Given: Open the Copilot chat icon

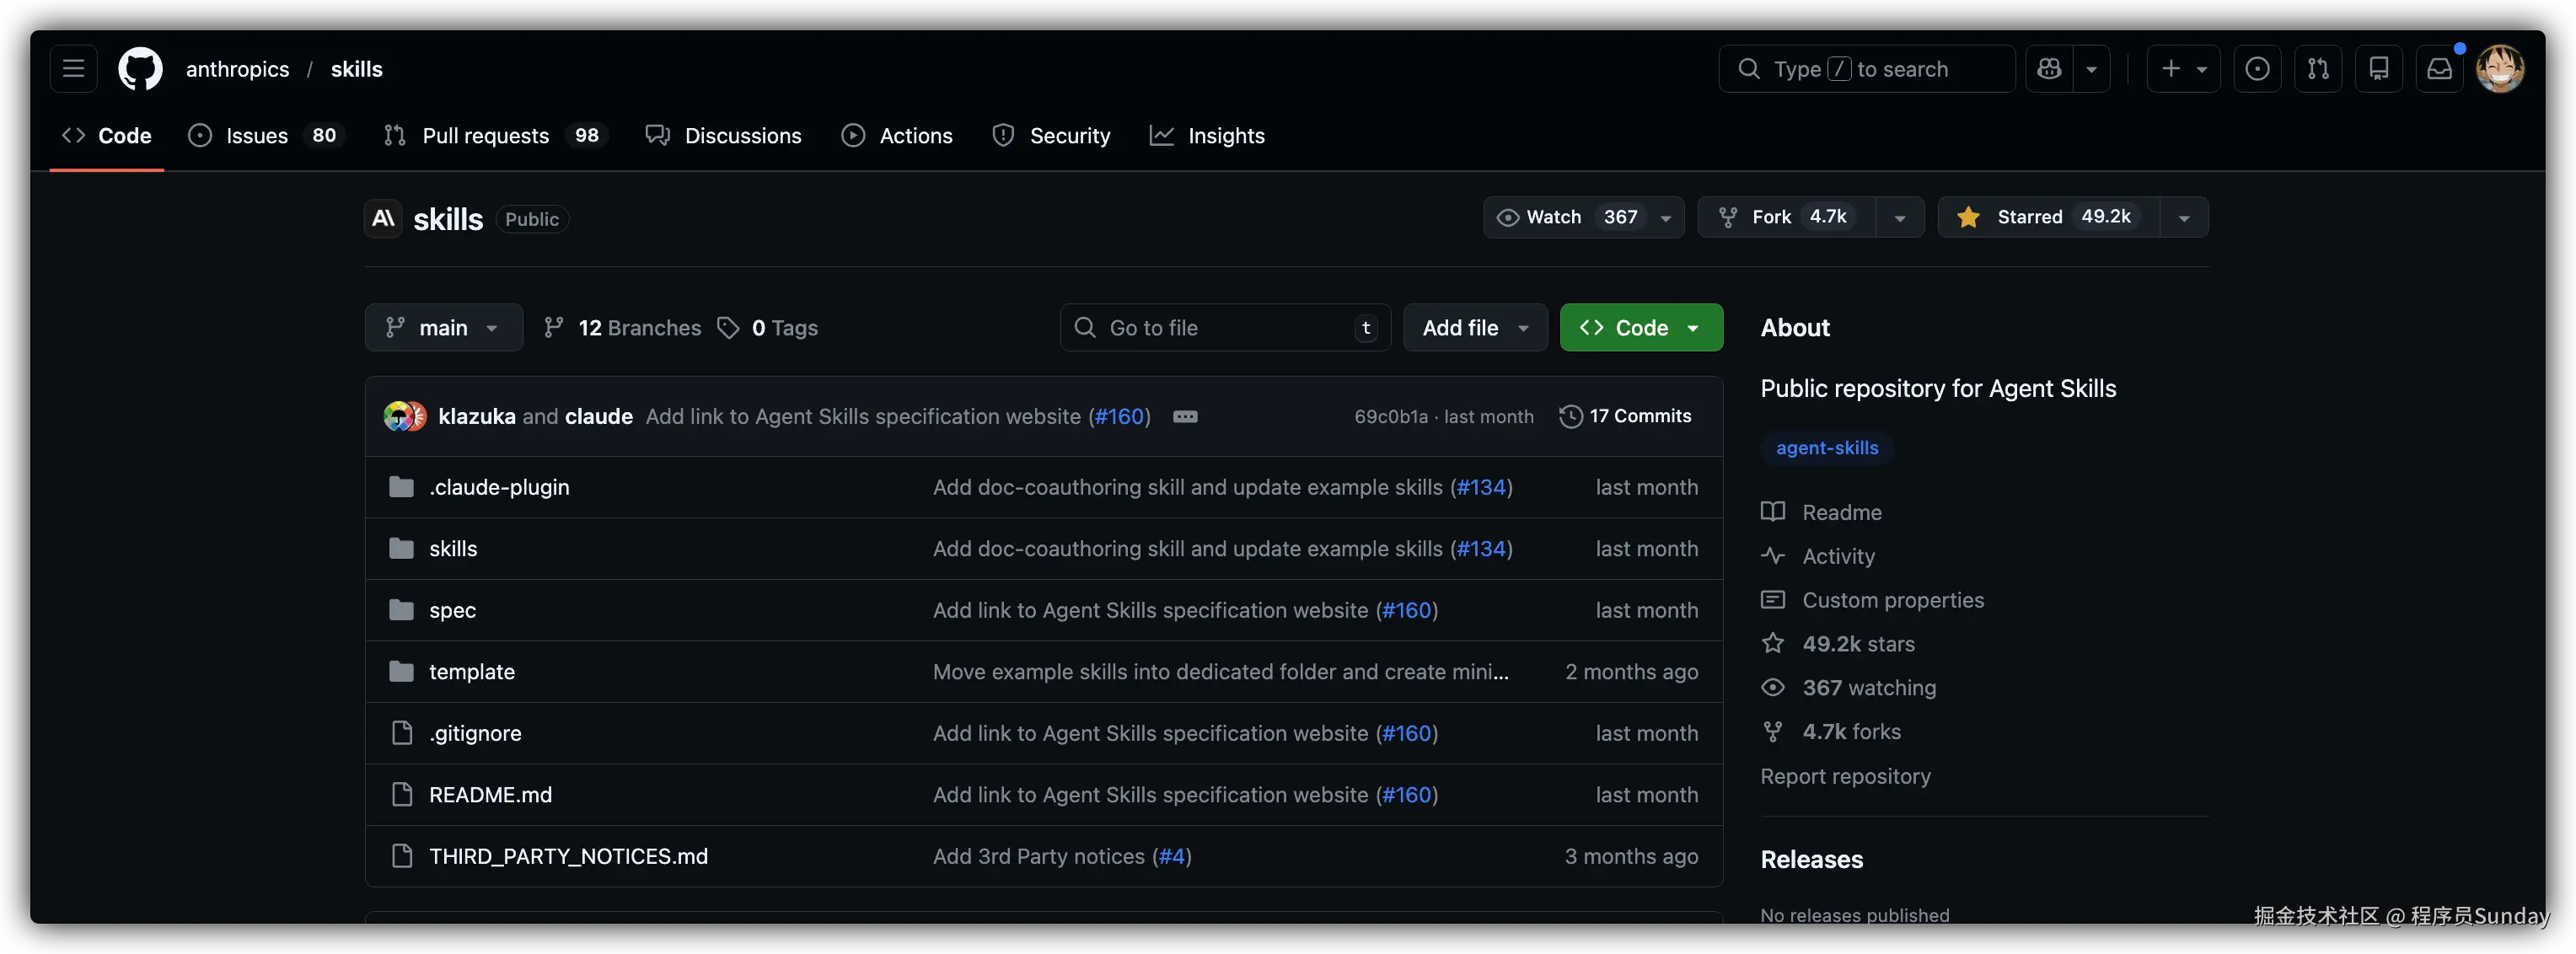Looking at the screenshot, I should [x=2049, y=69].
